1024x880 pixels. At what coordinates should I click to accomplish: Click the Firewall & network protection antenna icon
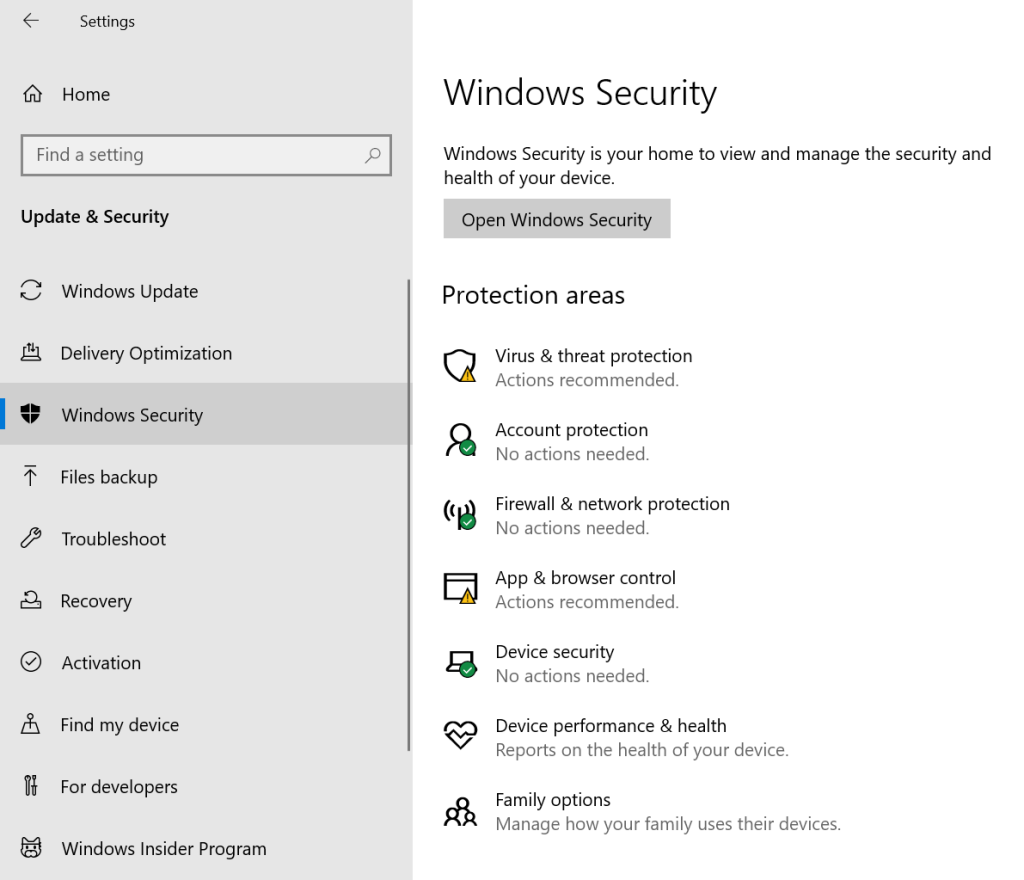460,514
